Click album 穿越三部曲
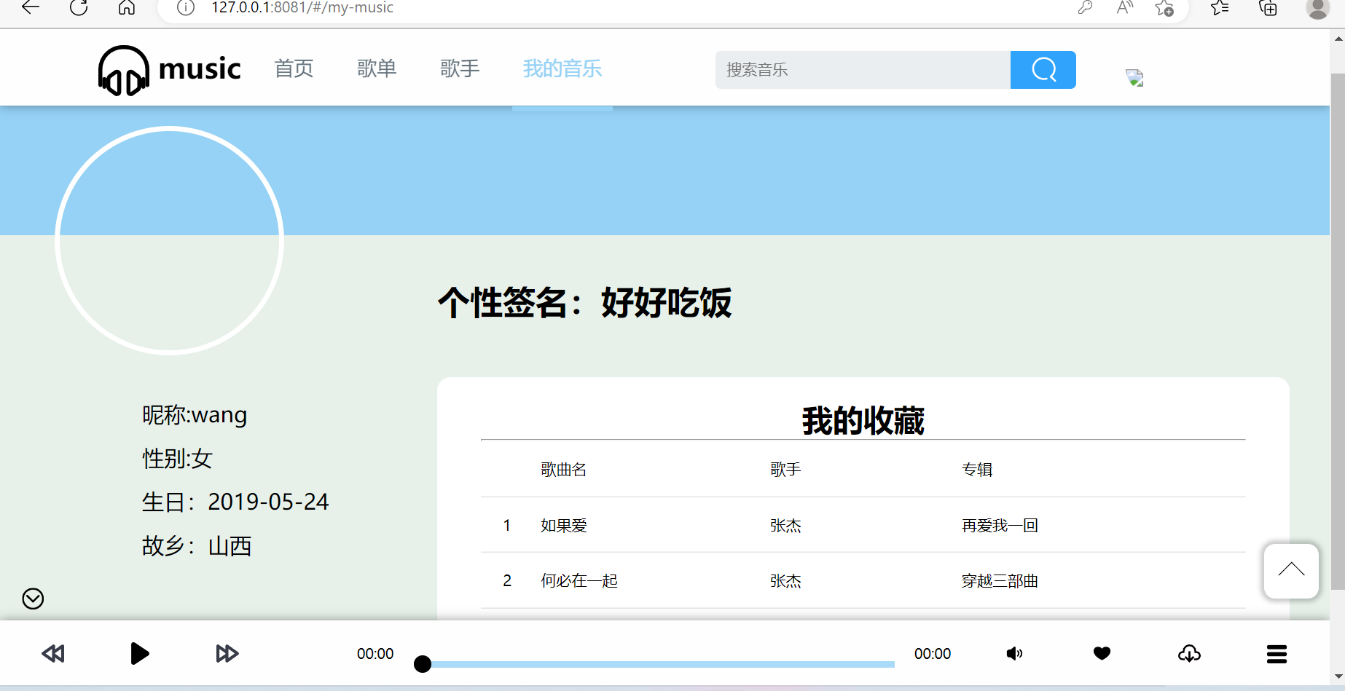The width and height of the screenshot is (1345, 691). pos(1000,581)
